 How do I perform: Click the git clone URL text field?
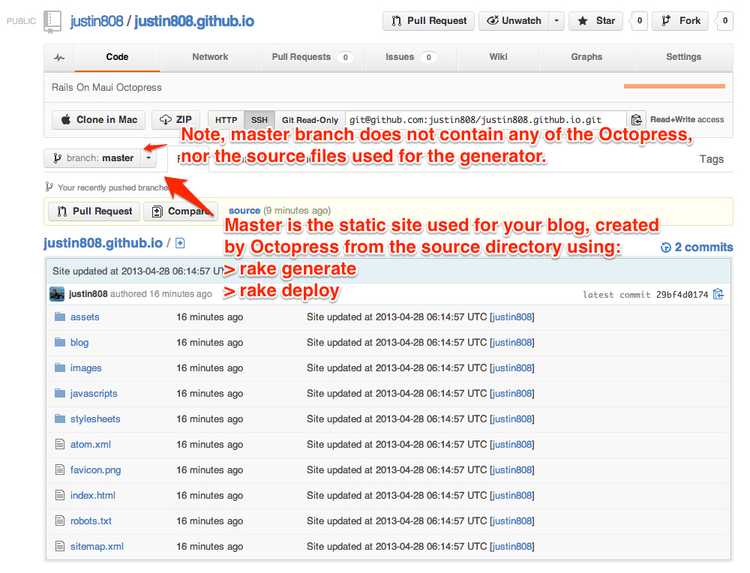(485, 120)
